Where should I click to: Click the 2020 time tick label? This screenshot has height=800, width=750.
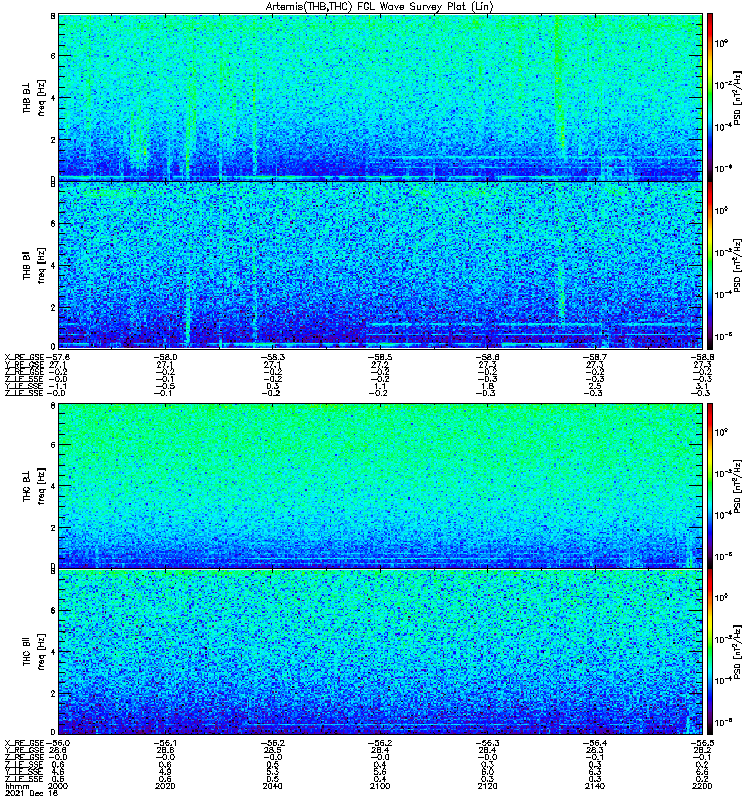click(164, 786)
